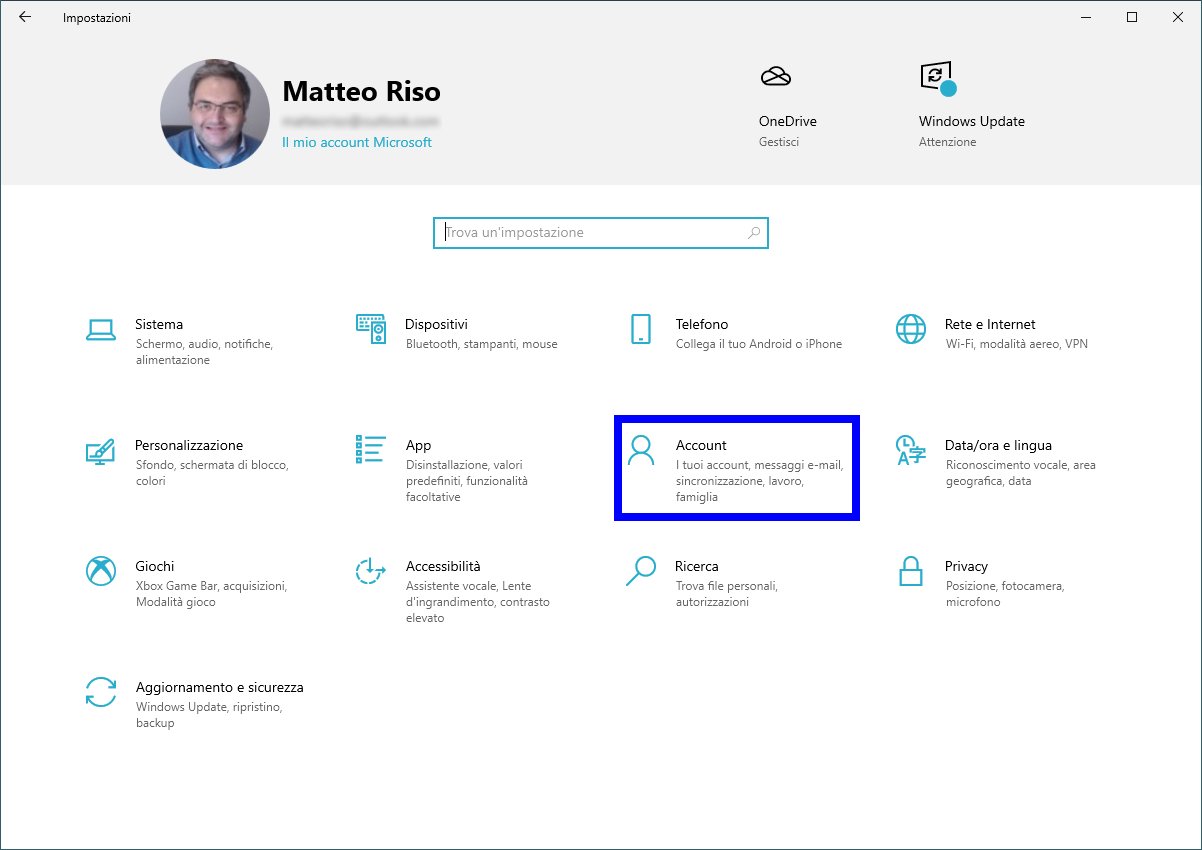Image resolution: width=1202 pixels, height=850 pixels.
Task: Open the Ricerca magnifier icon
Action: tap(641, 571)
